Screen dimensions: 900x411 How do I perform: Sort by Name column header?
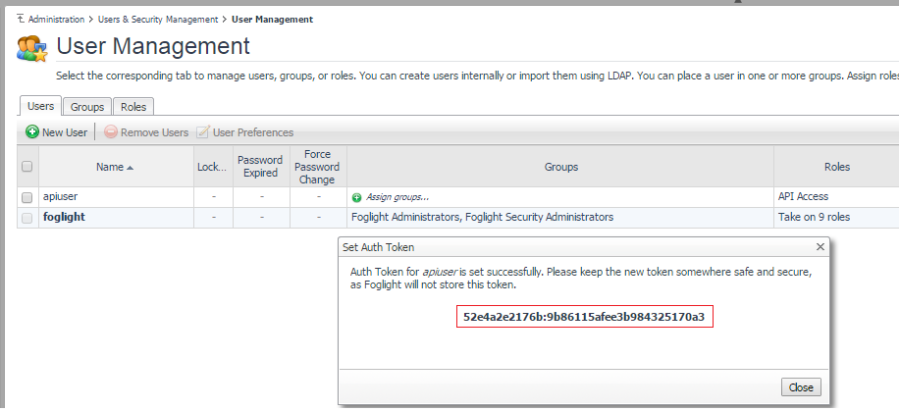[114, 167]
